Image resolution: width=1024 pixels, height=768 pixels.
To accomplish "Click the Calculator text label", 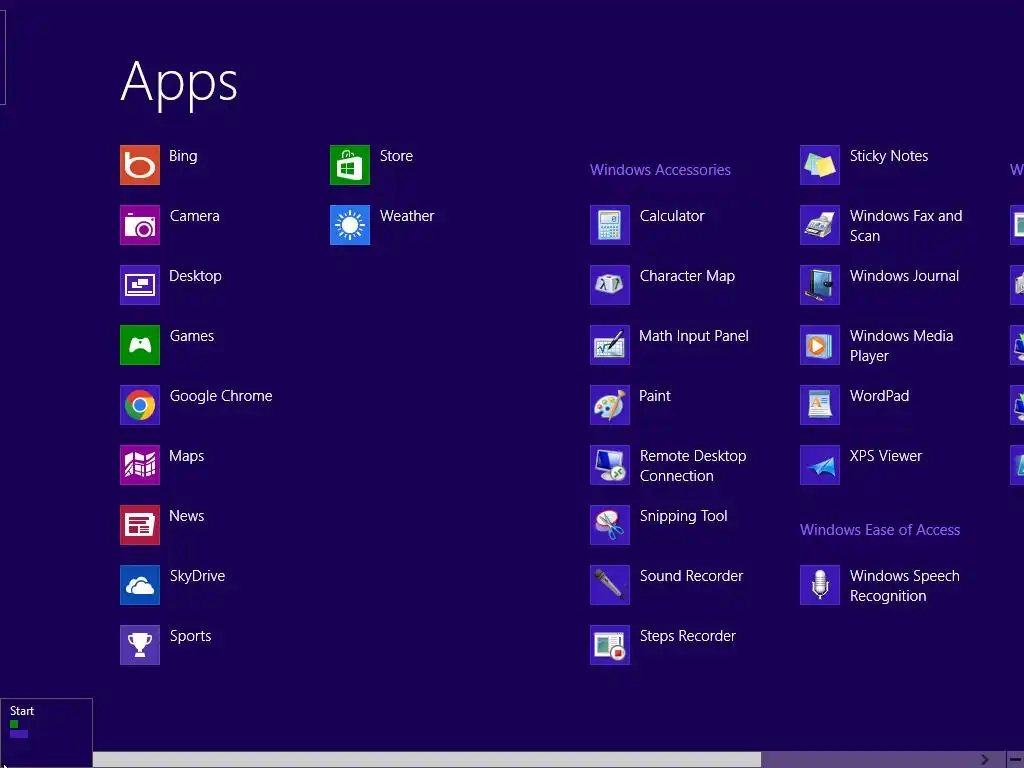I will coord(672,216).
